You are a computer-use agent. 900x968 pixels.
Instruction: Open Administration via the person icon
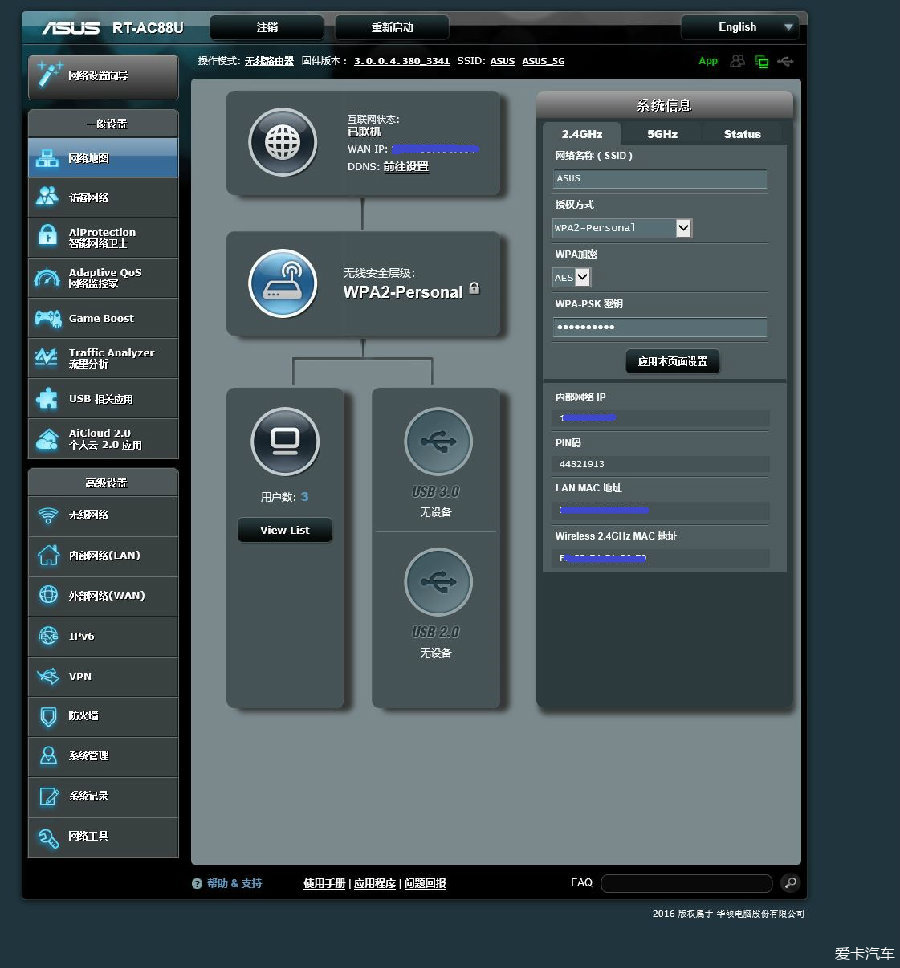pos(48,756)
